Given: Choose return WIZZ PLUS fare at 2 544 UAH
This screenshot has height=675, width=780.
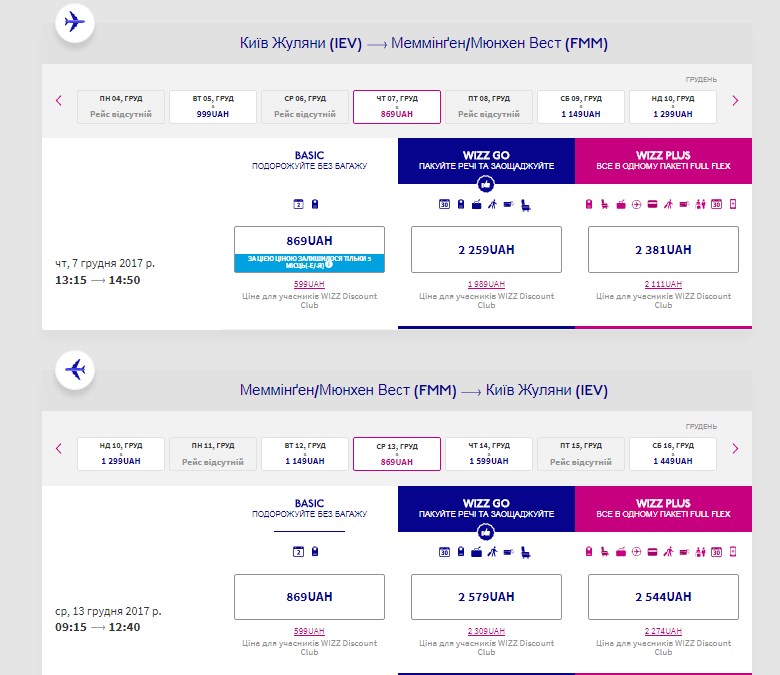Looking at the screenshot, I should (x=663, y=596).
